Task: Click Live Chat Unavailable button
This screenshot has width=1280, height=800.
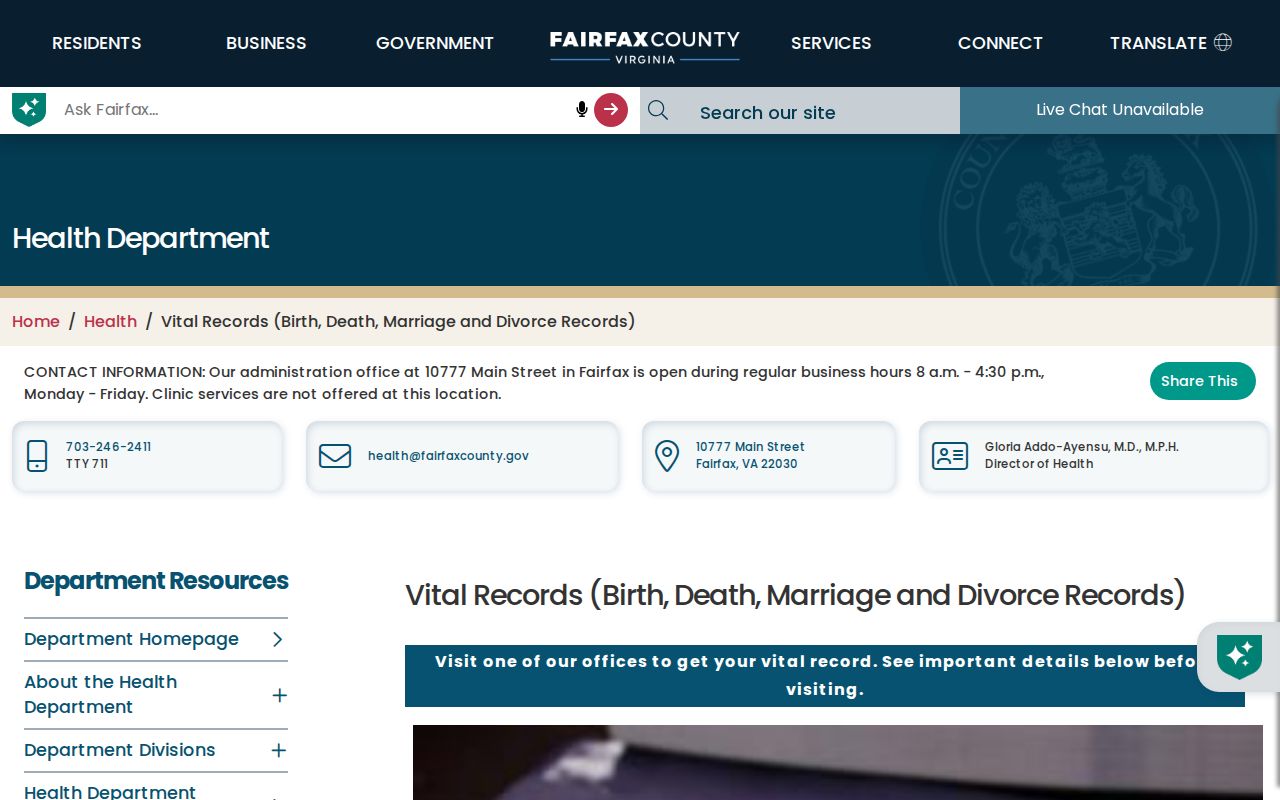Action: 1120,110
